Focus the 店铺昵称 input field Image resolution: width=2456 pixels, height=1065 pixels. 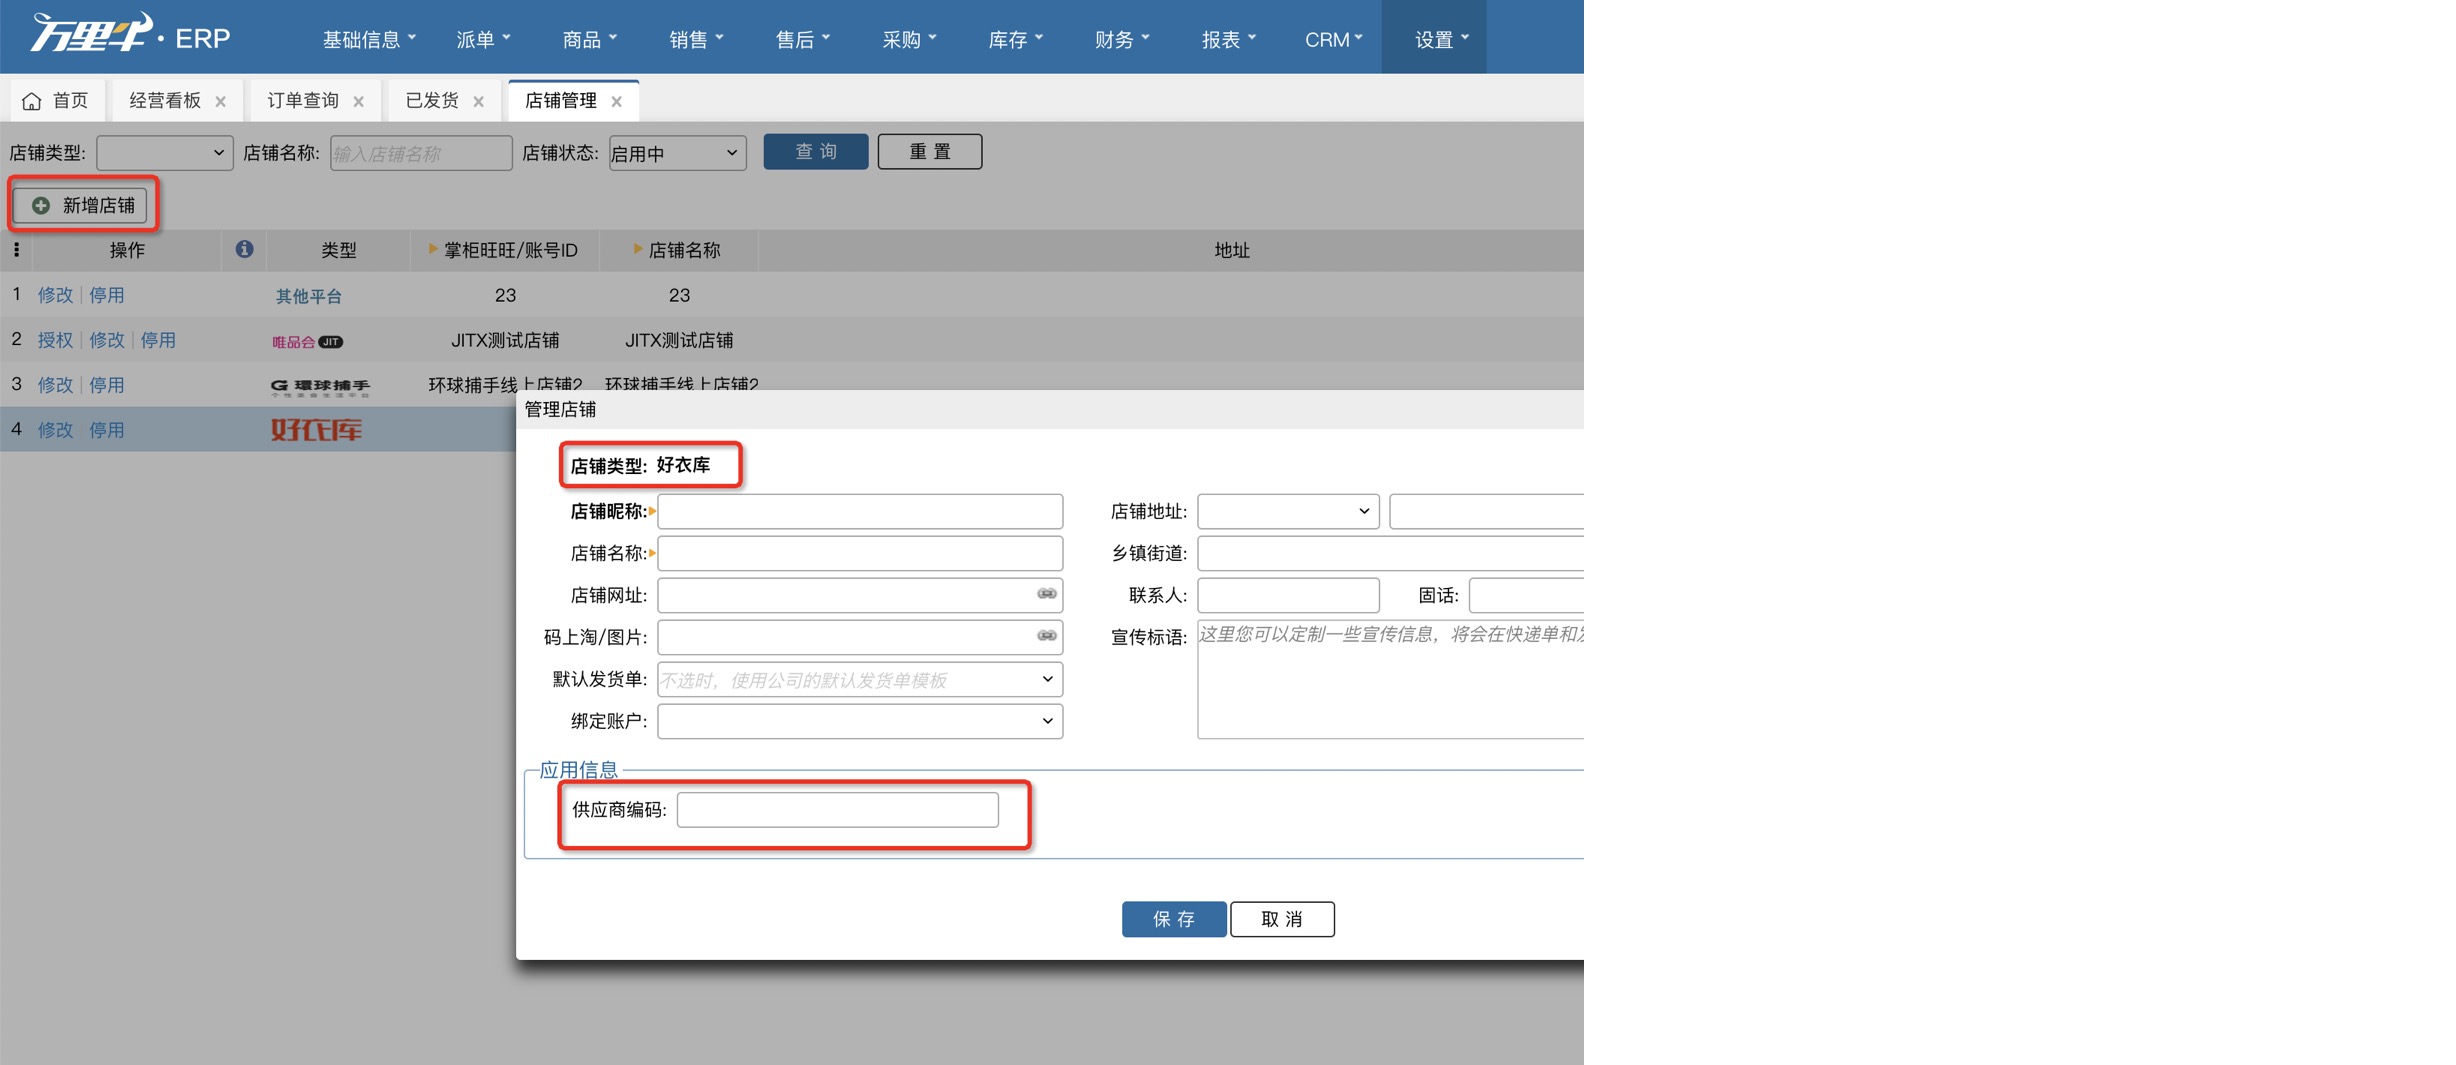coord(860,511)
